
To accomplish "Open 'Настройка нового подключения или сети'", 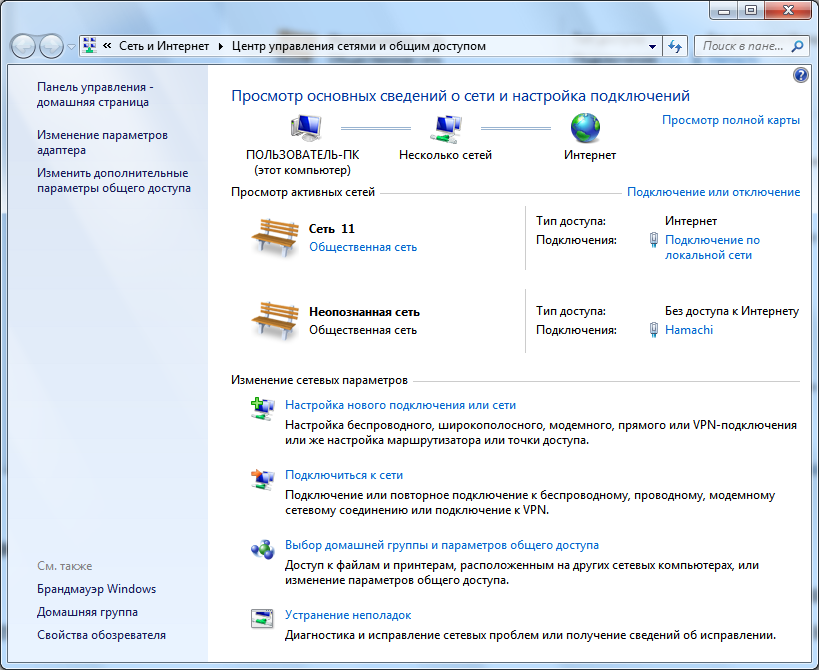I will tap(400, 405).
